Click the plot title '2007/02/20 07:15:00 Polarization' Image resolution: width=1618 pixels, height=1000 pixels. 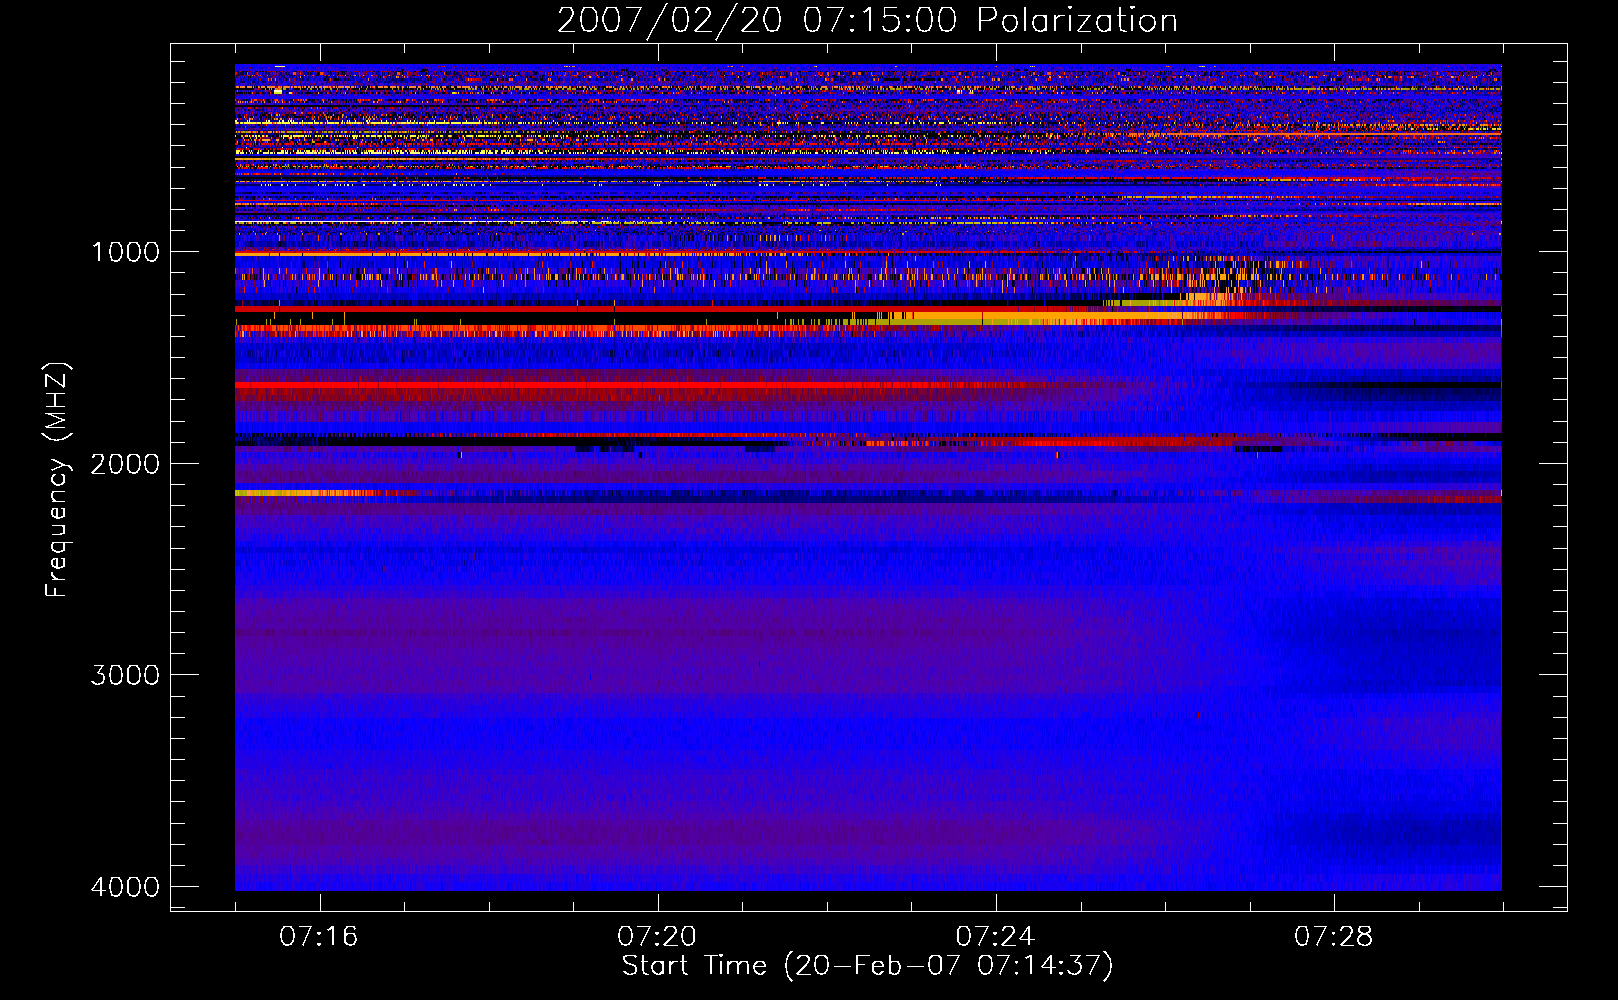(x=867, y=21)
